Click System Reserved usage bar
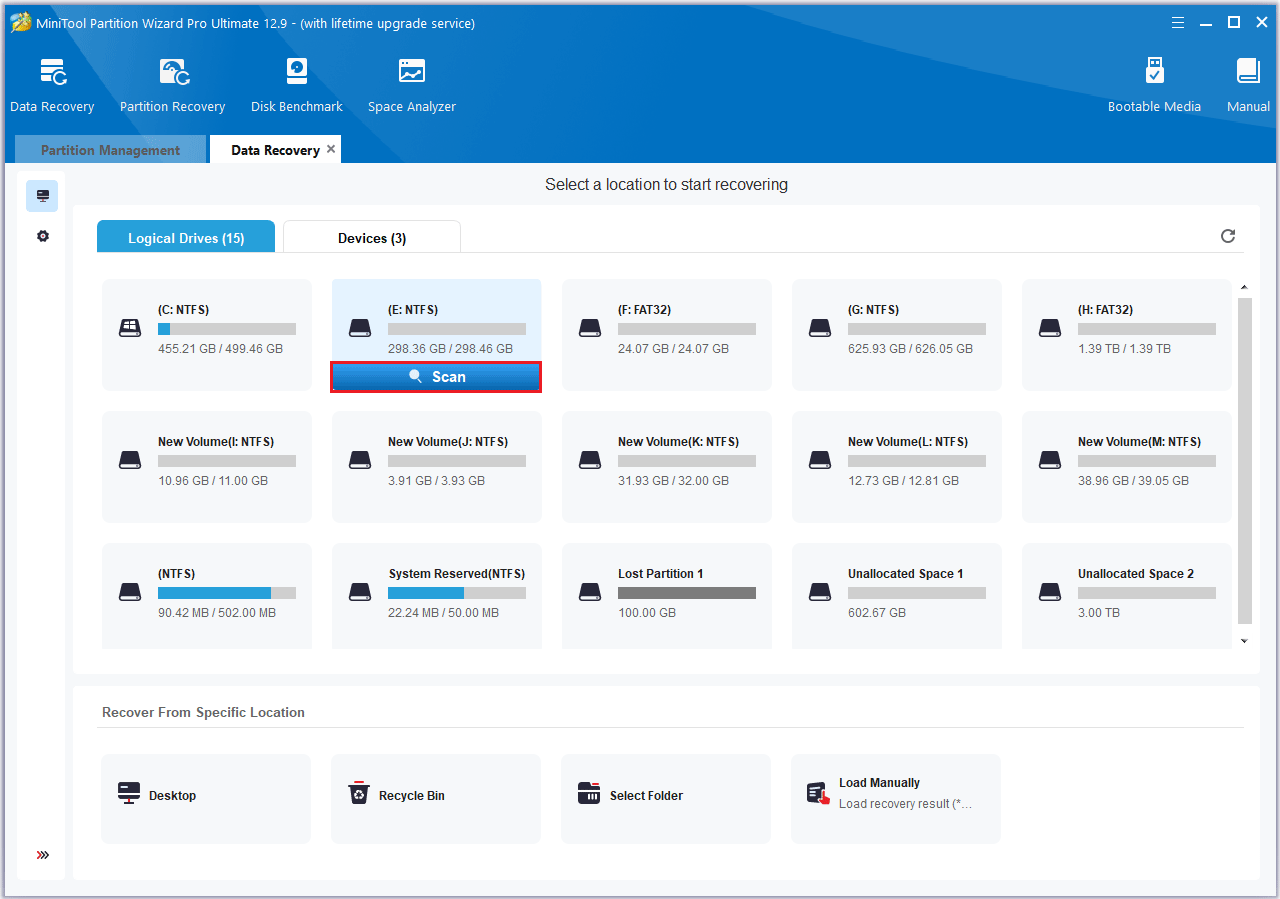 coord(457,593)
